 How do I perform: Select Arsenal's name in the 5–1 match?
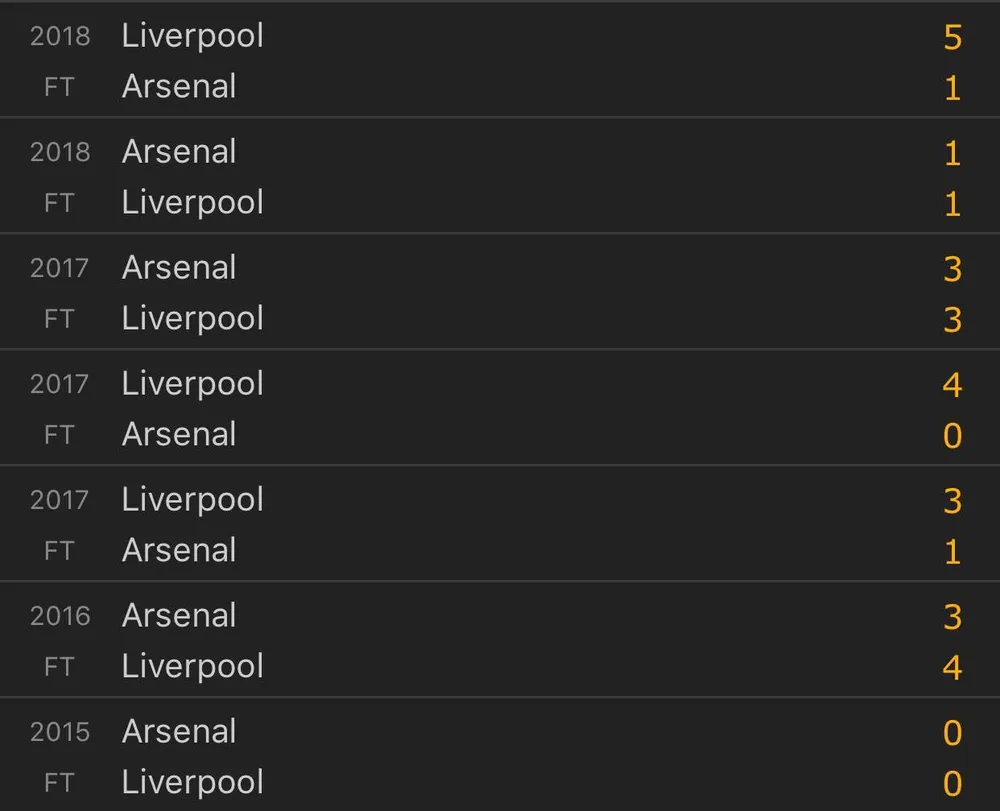coord(179,87)
